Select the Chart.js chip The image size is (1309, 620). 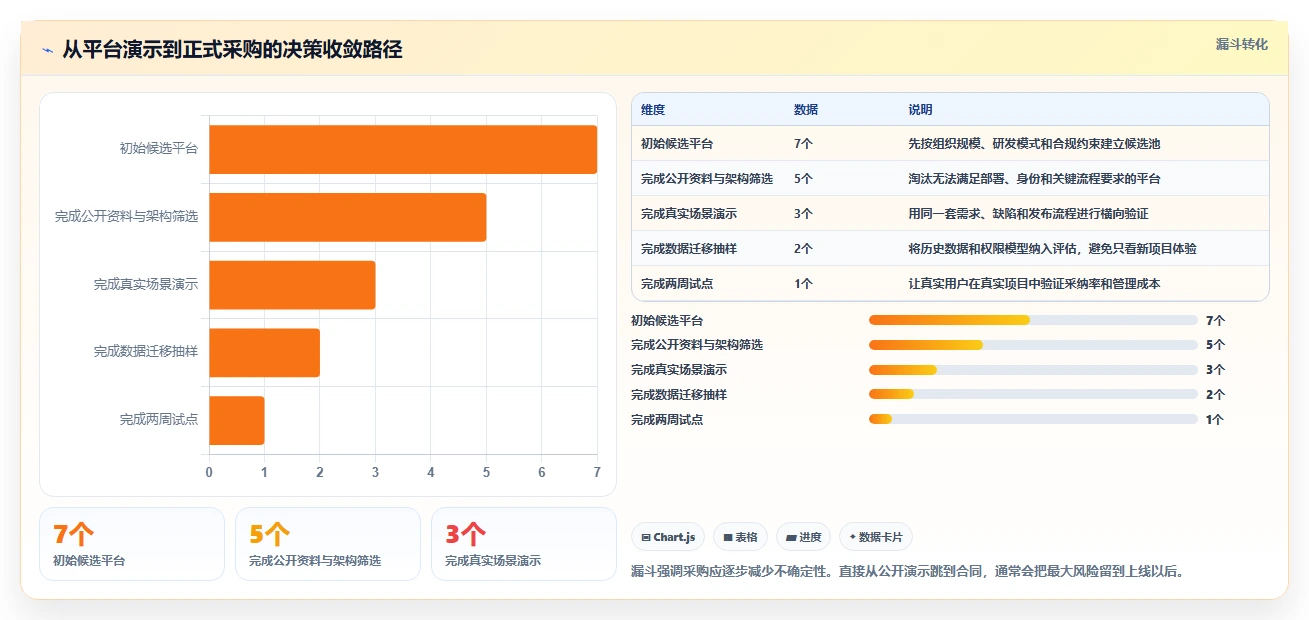668,537
